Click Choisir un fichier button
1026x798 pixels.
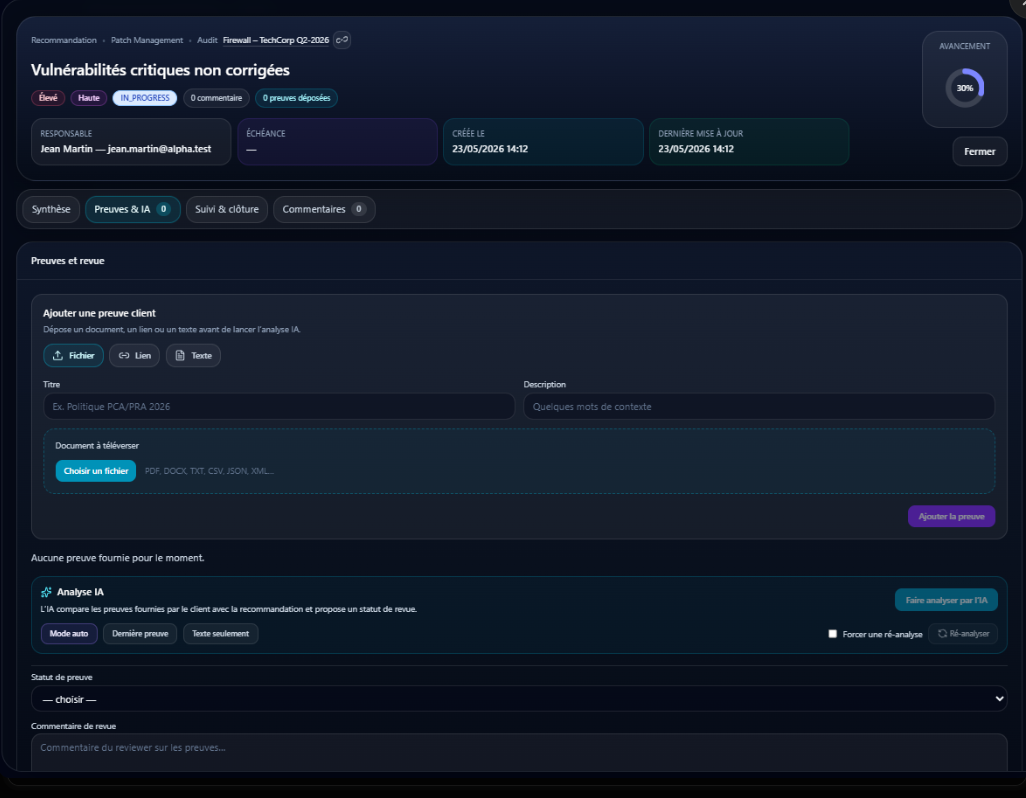click(x=96, y=471)
